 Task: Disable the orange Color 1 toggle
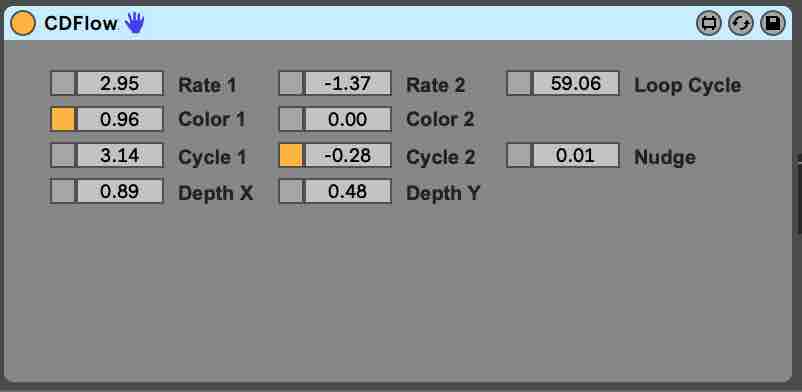[x=63, y=119]
